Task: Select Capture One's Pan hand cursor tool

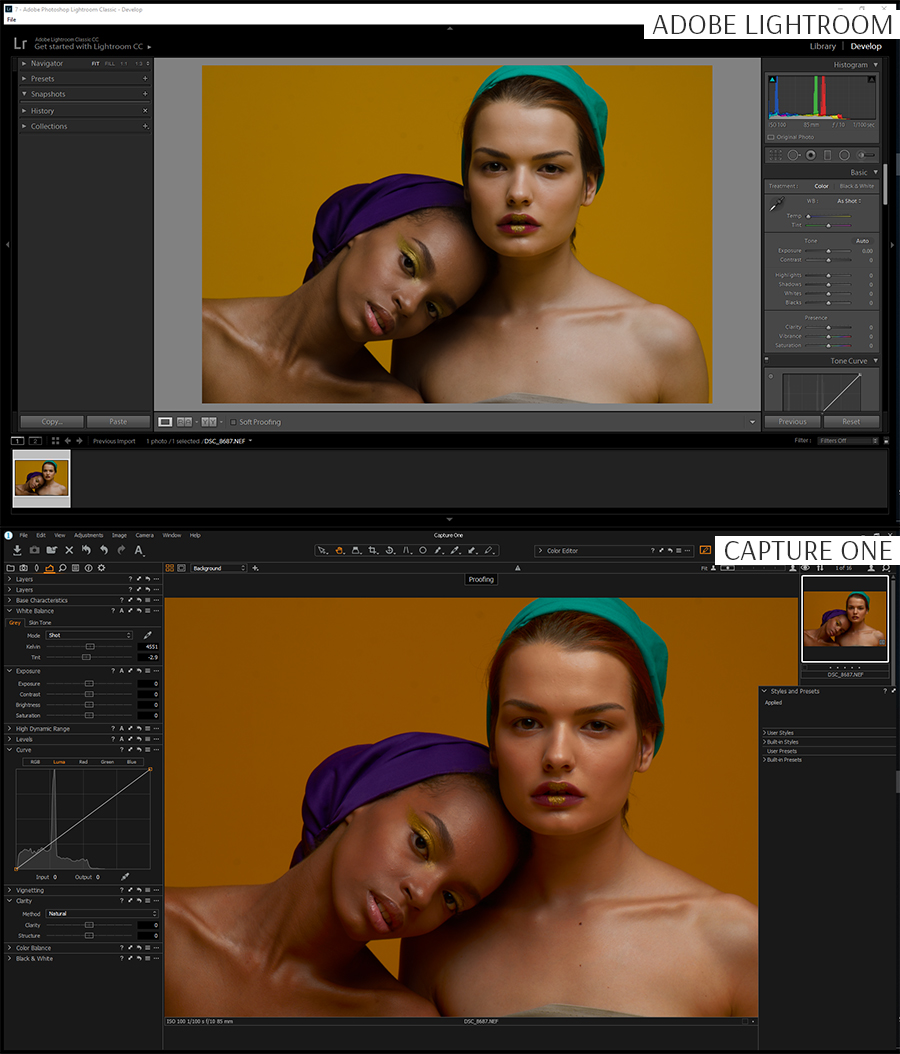Action: pyautogui.click(x=339, y=551)
